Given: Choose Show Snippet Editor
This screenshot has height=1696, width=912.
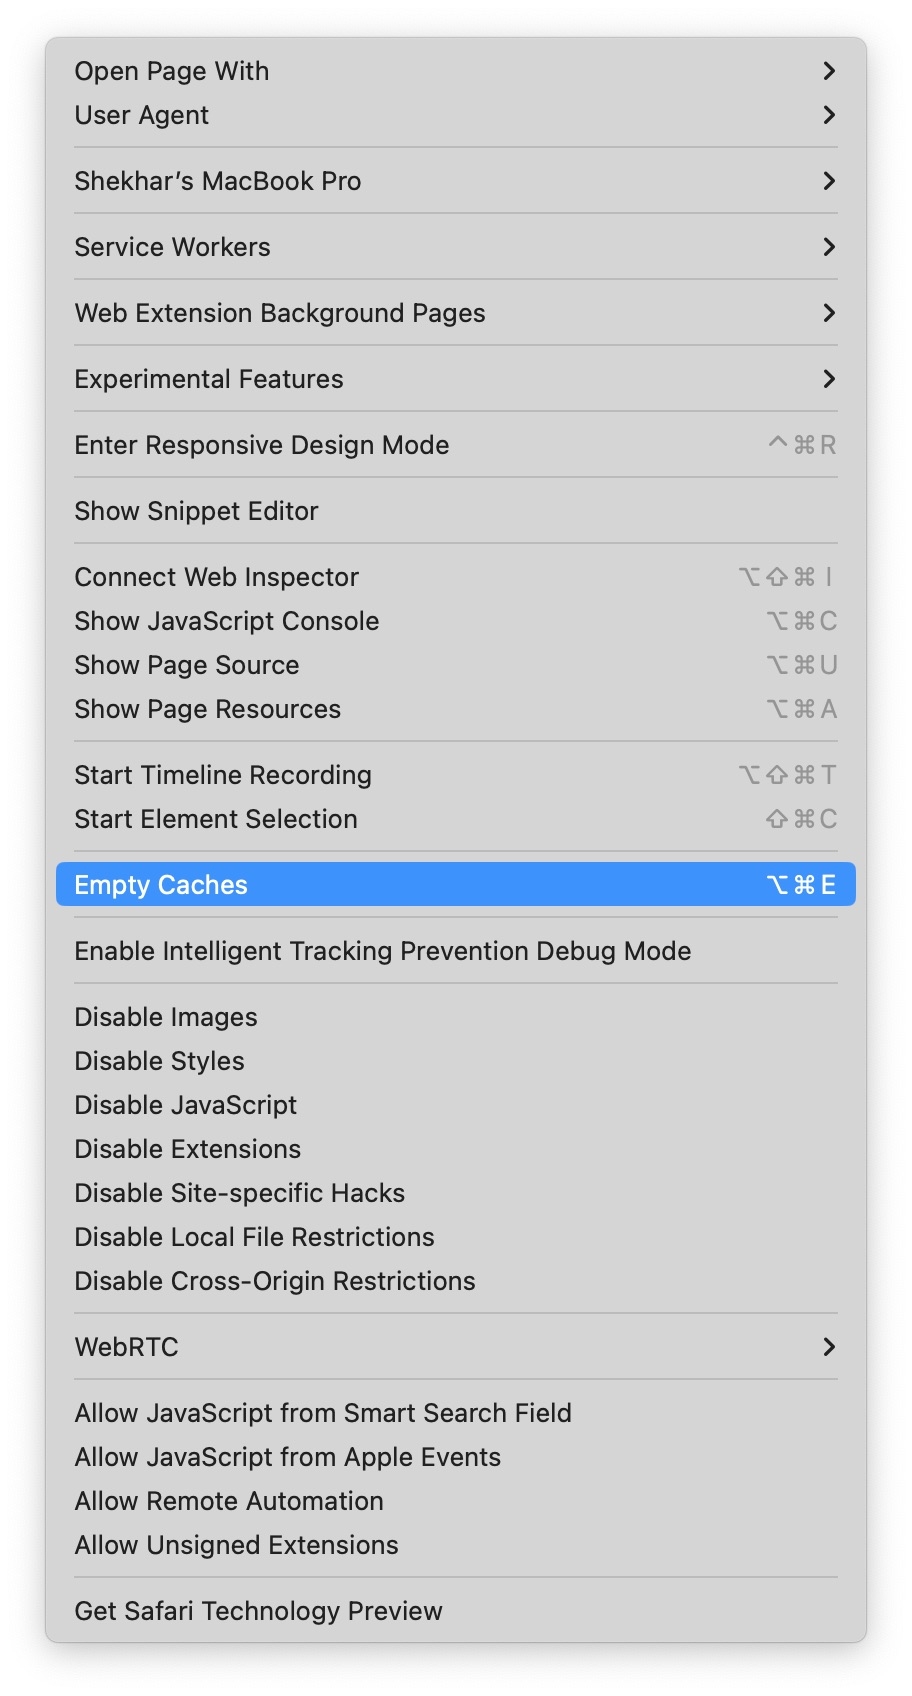Looking at the screenshot, I should coord(455,511).
